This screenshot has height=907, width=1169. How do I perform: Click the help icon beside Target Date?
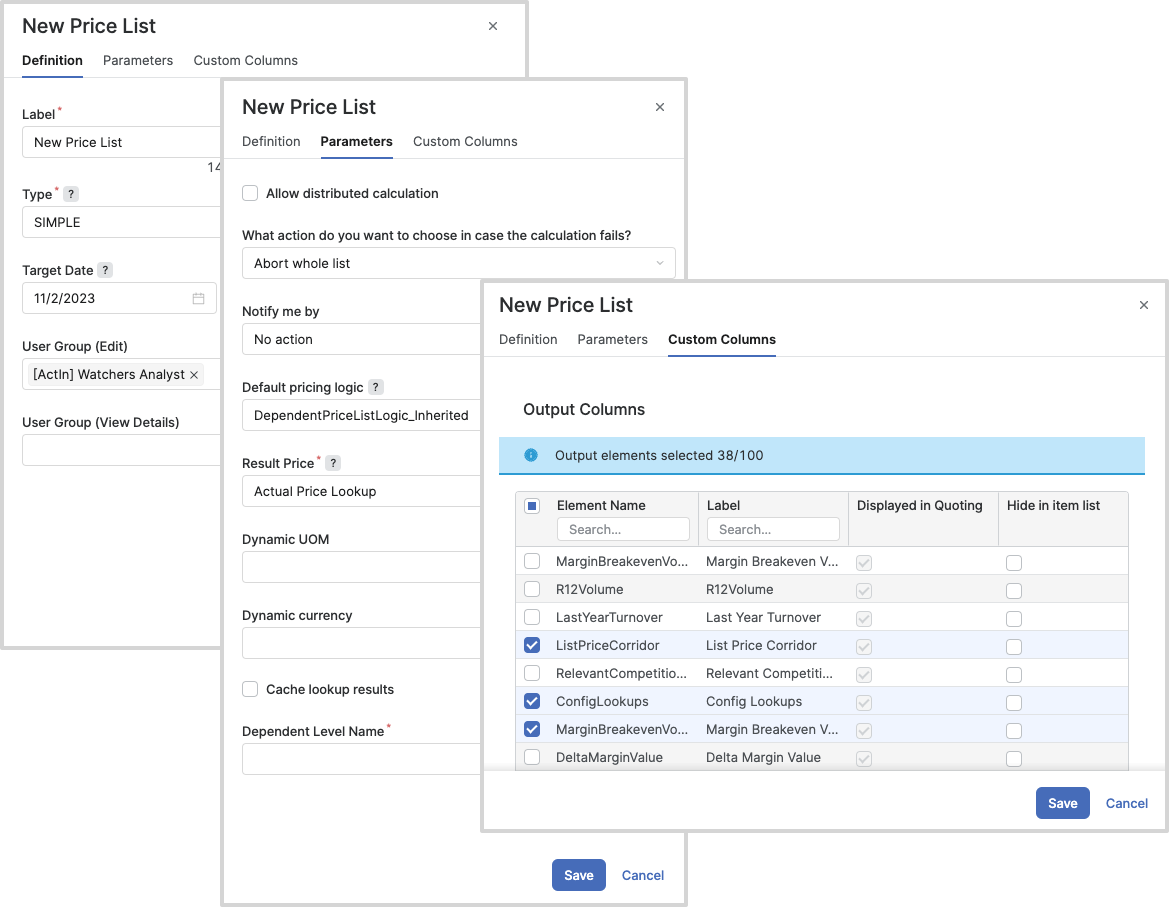105,271
